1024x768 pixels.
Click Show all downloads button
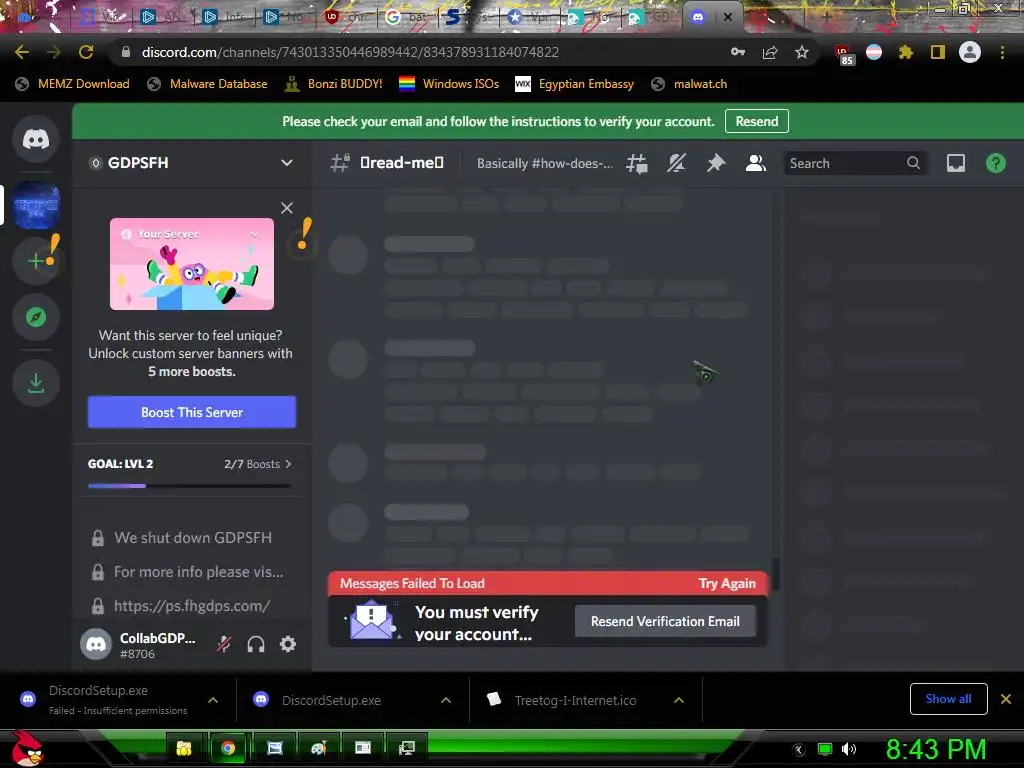(x=948, y=699)
